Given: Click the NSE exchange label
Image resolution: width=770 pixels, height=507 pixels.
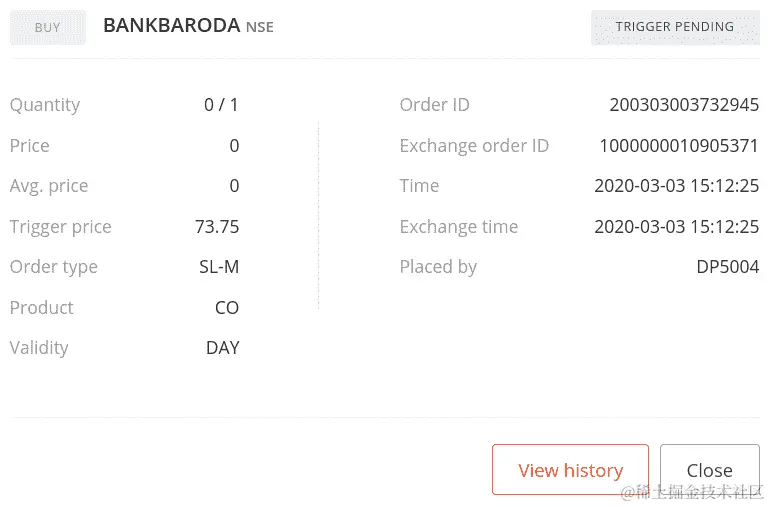Looking at the screenshot, I should [x=260, y=27].
